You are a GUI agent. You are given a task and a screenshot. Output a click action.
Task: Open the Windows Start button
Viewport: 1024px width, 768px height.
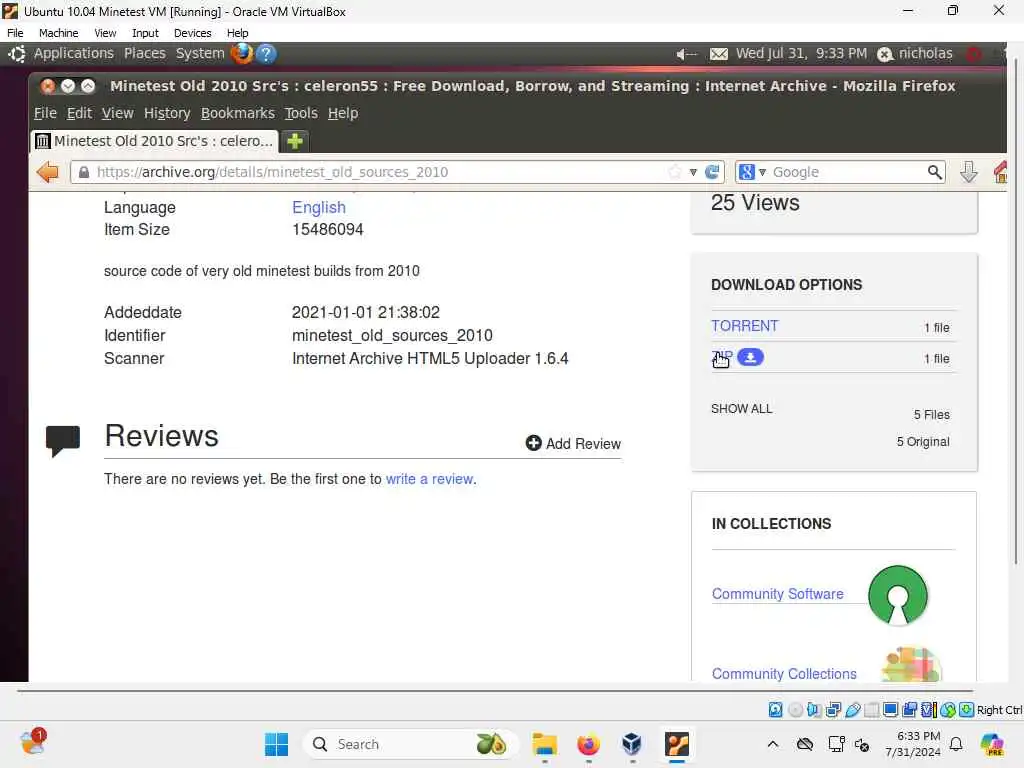(x=276, y=744)
